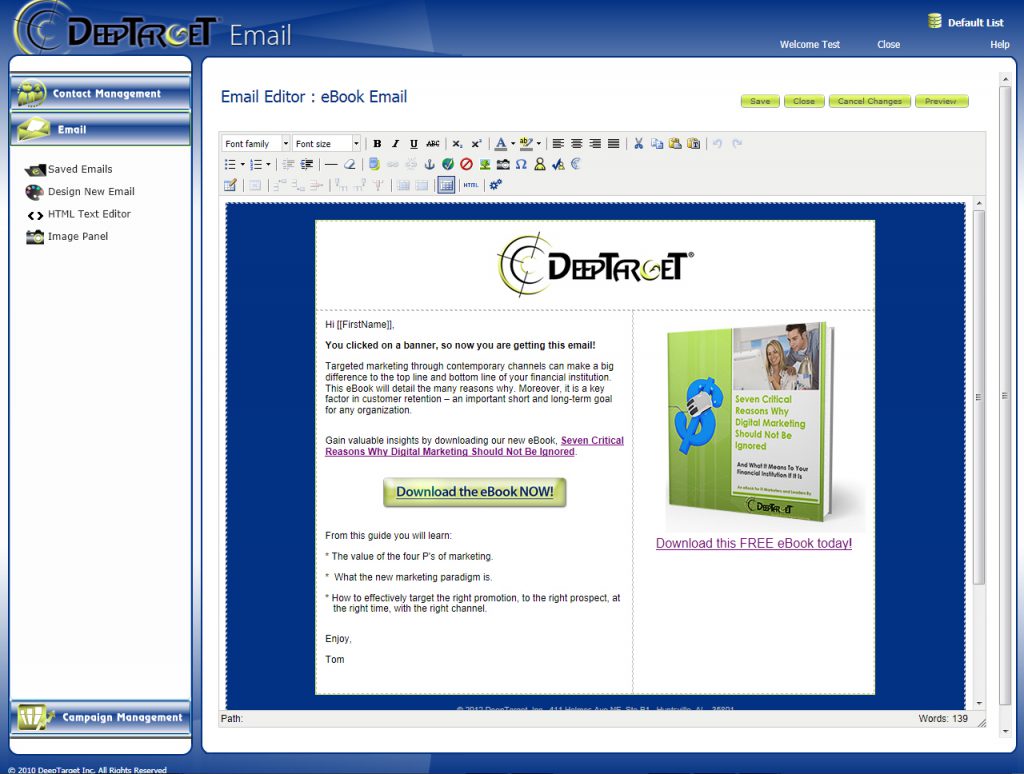The height and width of the screenshot is (774, 1024).
Task: Insert link chain icon
Action: click(x=392, y=165)
